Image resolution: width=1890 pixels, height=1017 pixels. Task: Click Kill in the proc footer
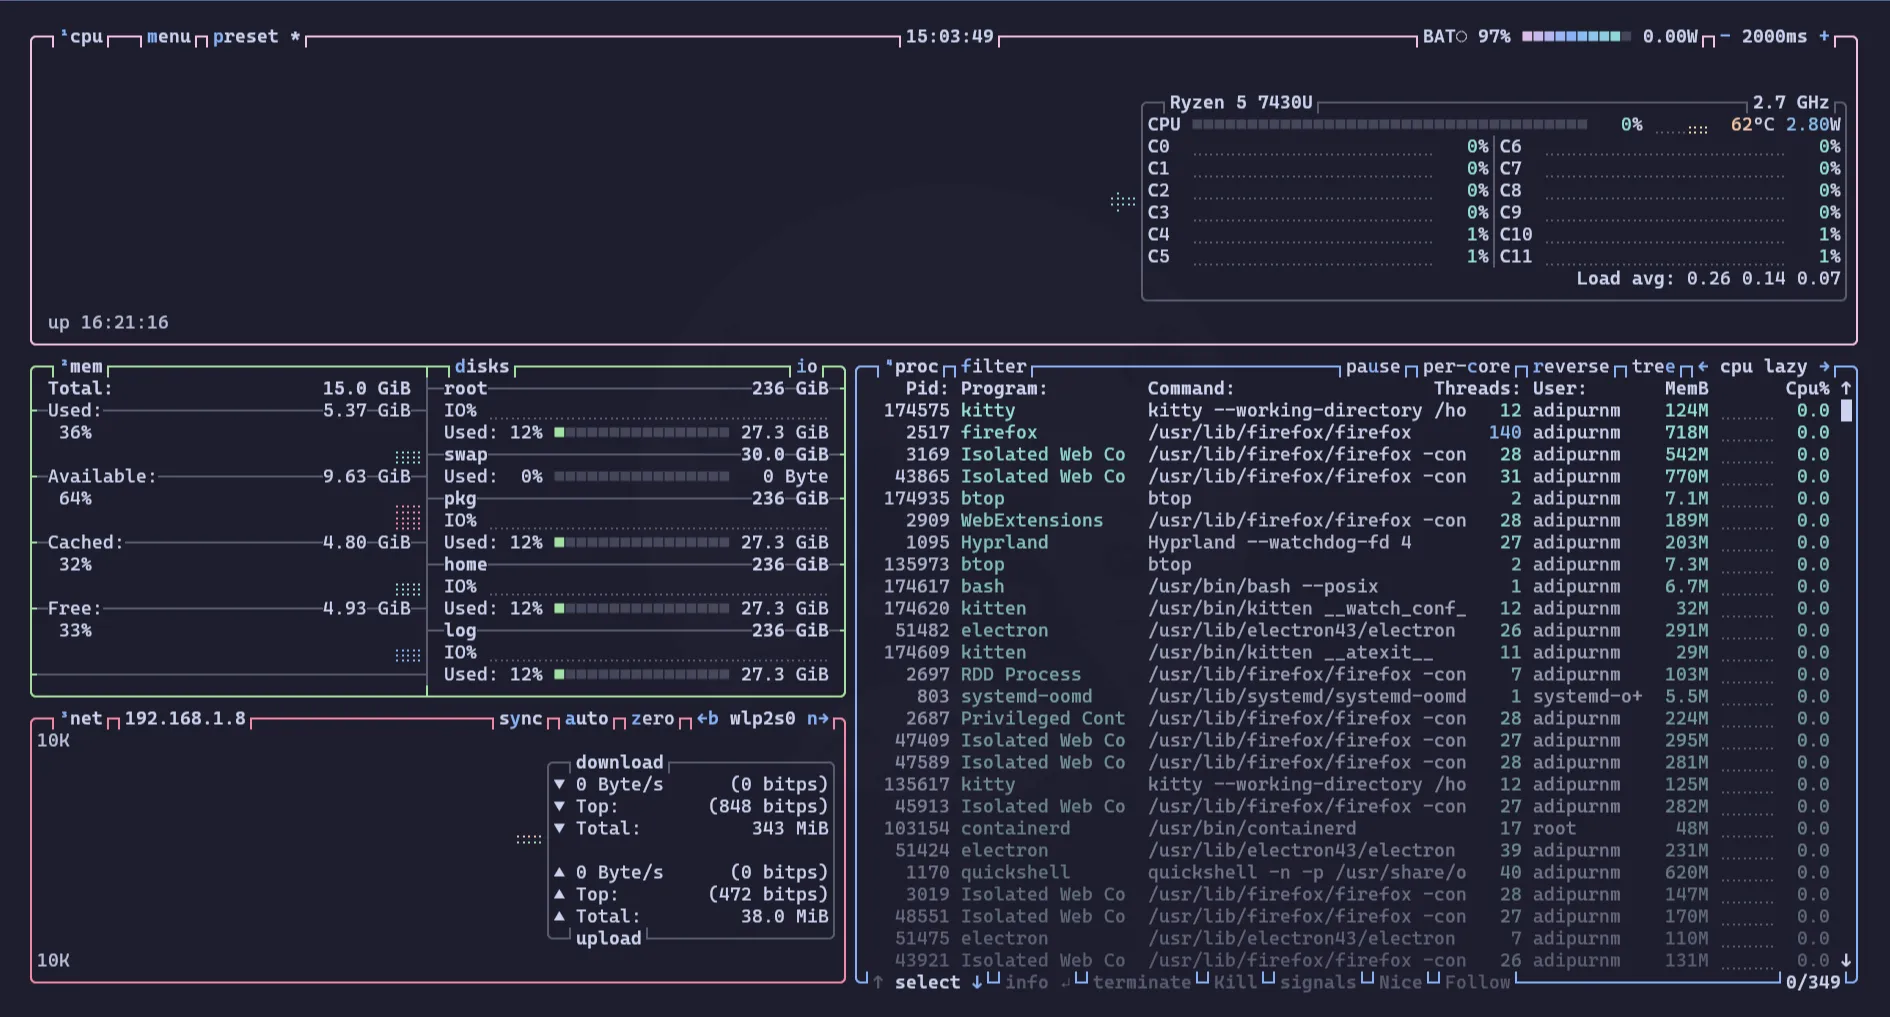coord(1235,982)
